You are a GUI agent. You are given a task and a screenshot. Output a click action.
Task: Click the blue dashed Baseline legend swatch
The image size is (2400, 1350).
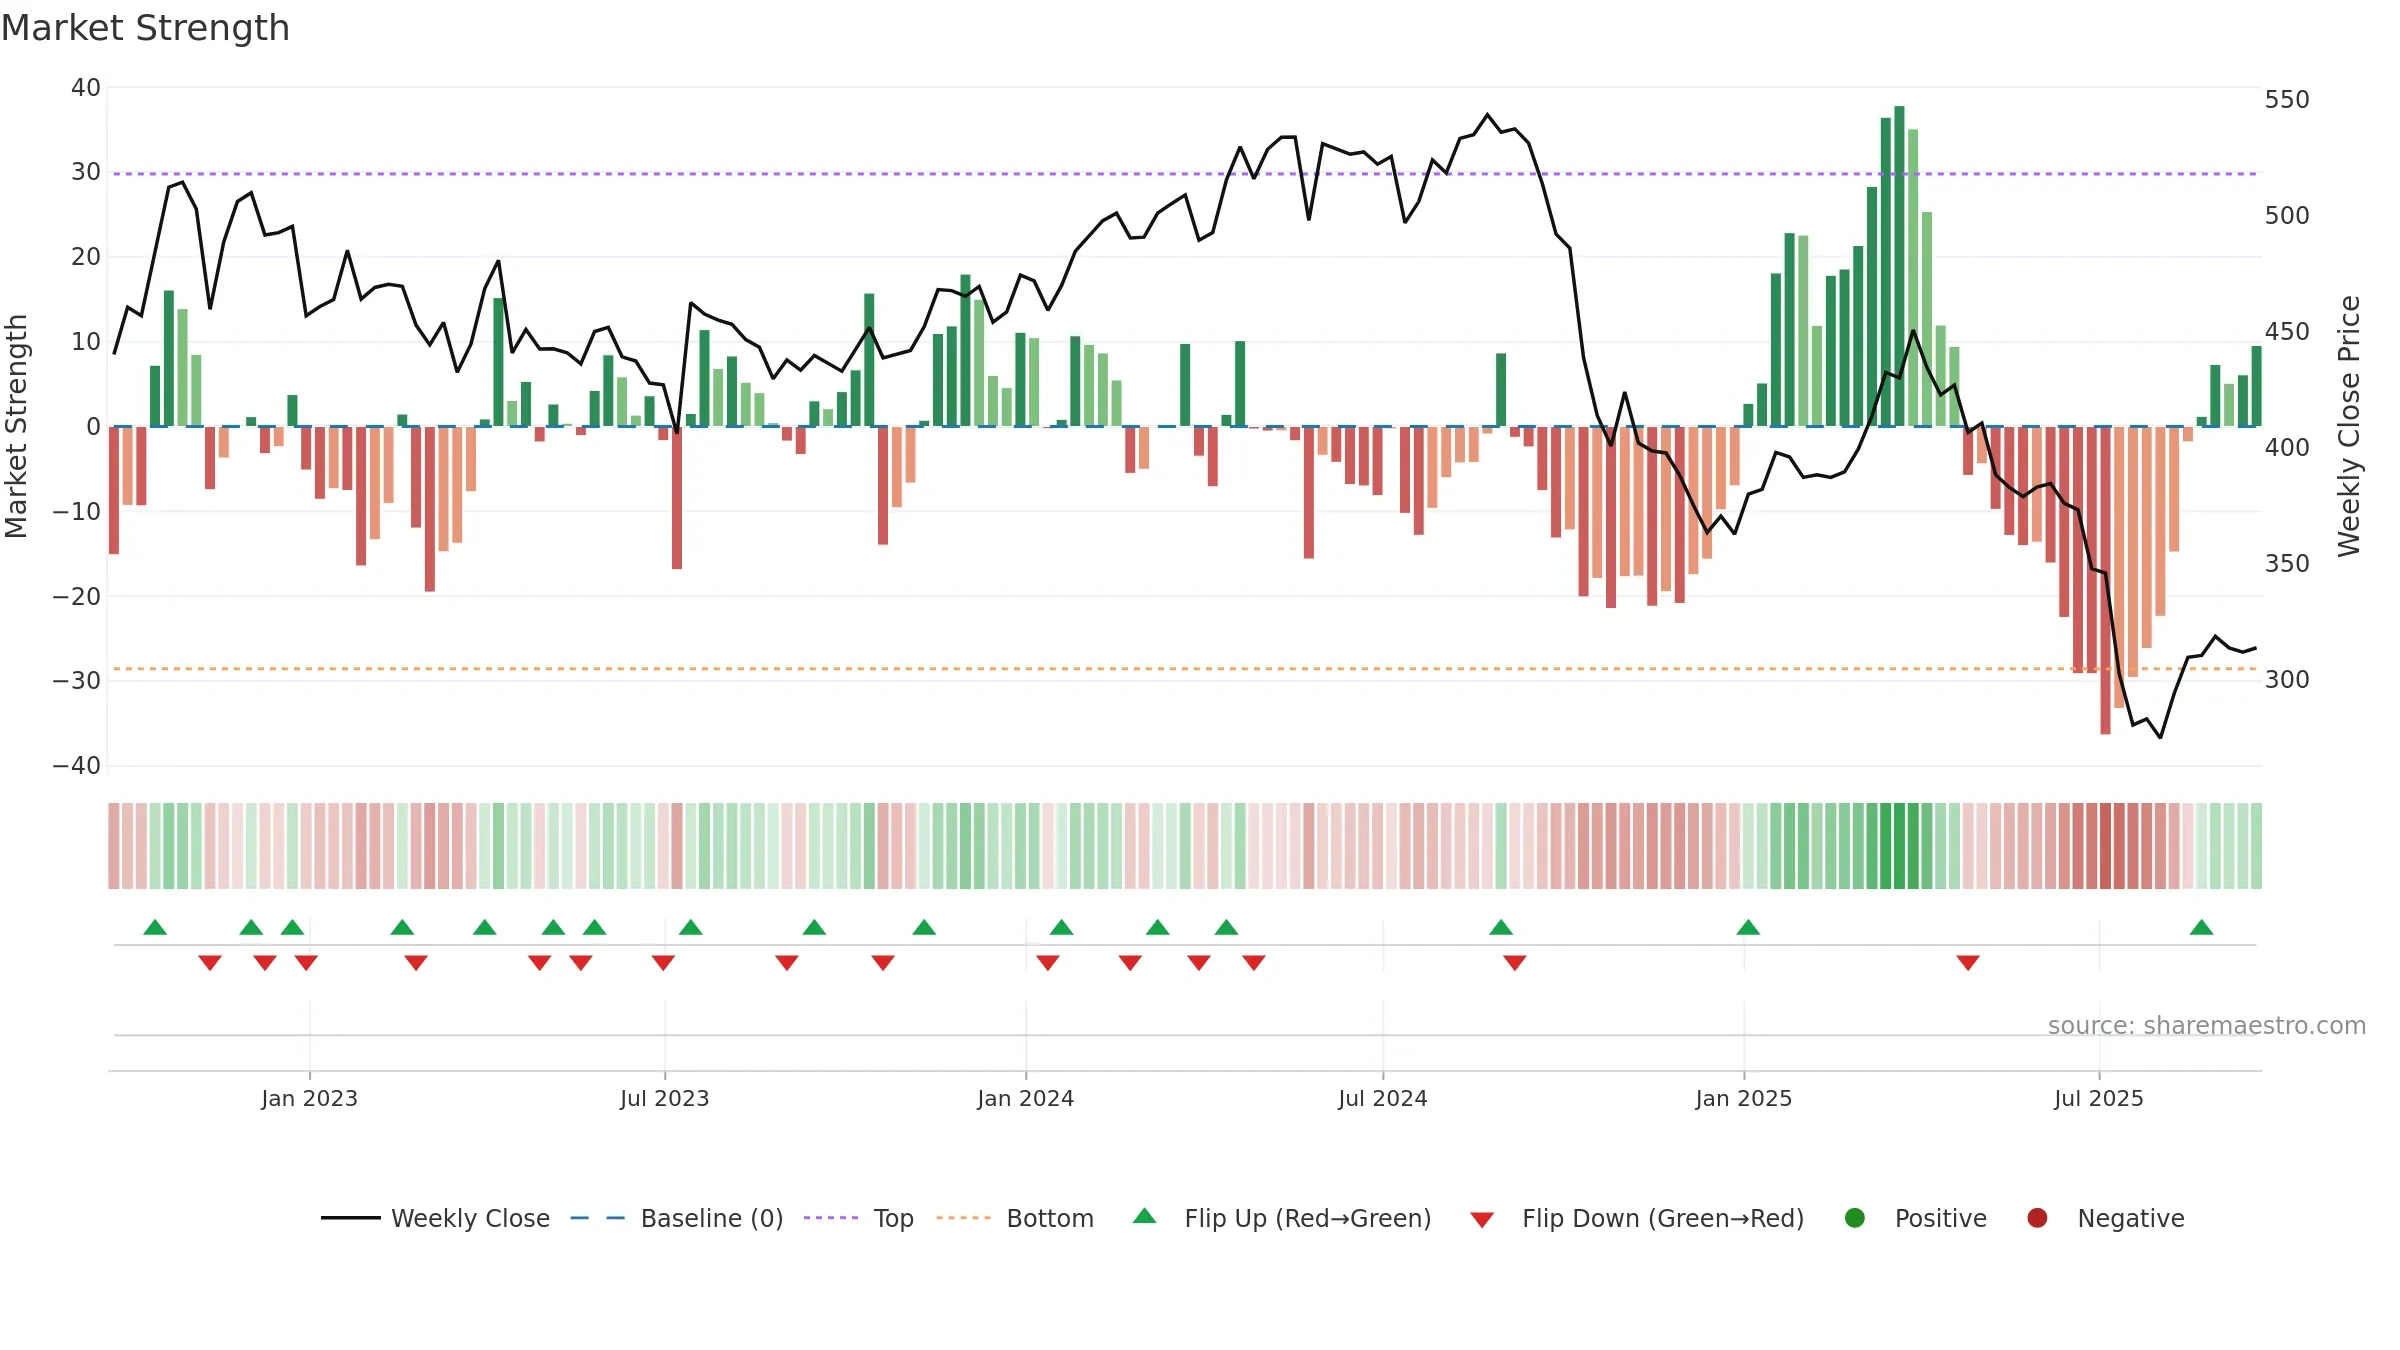tap(598, 1218)
